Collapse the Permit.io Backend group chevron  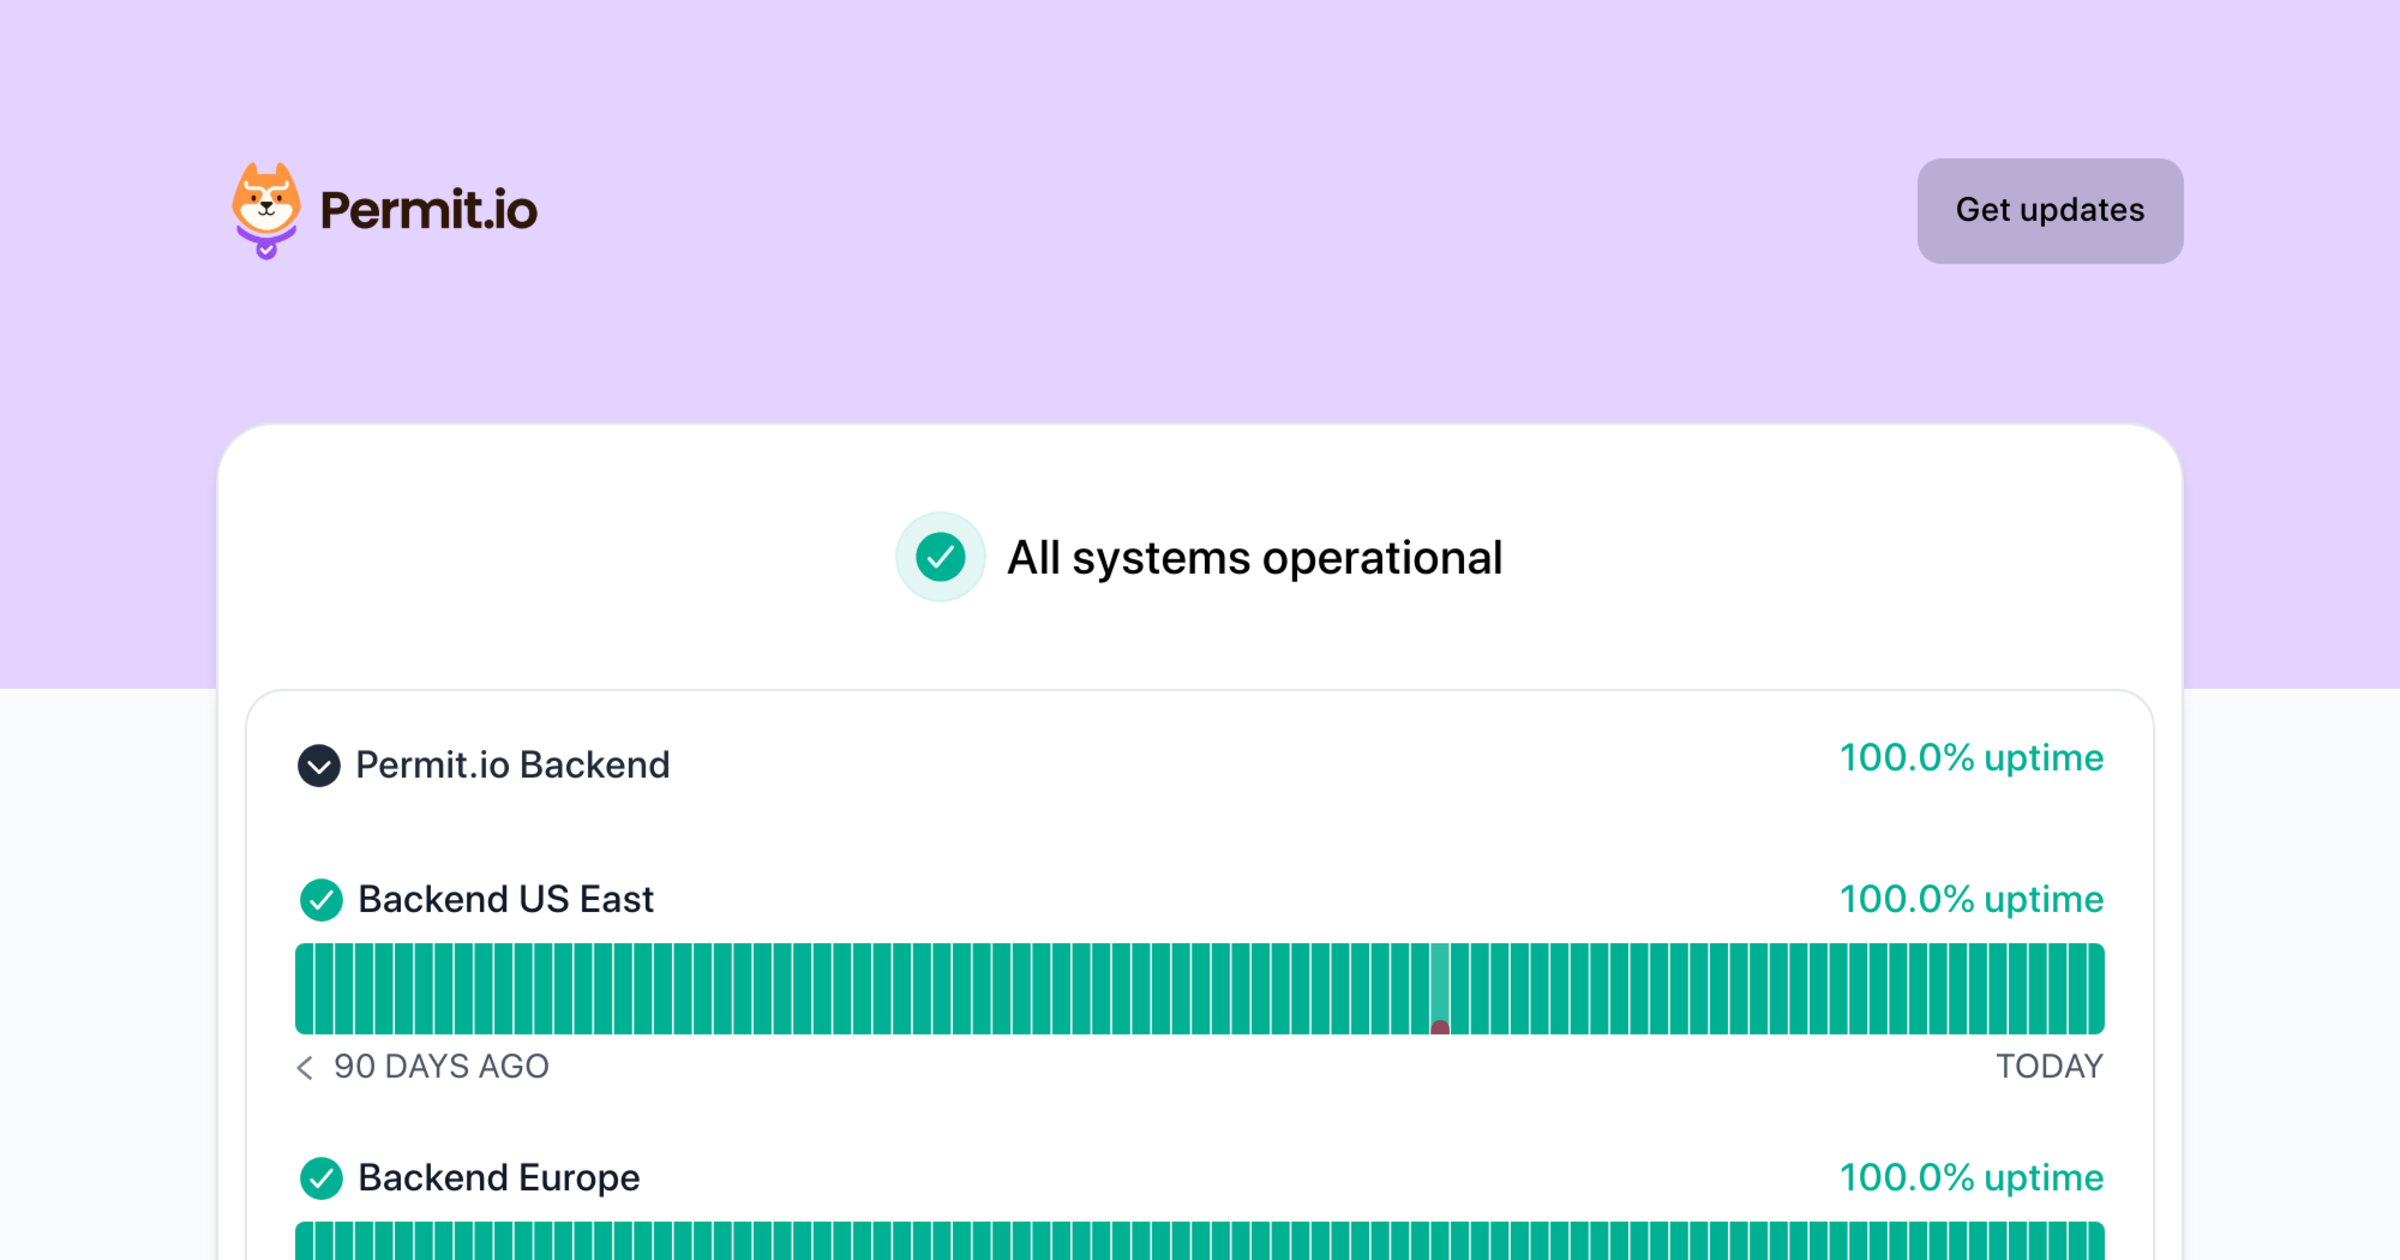(319, 766)
